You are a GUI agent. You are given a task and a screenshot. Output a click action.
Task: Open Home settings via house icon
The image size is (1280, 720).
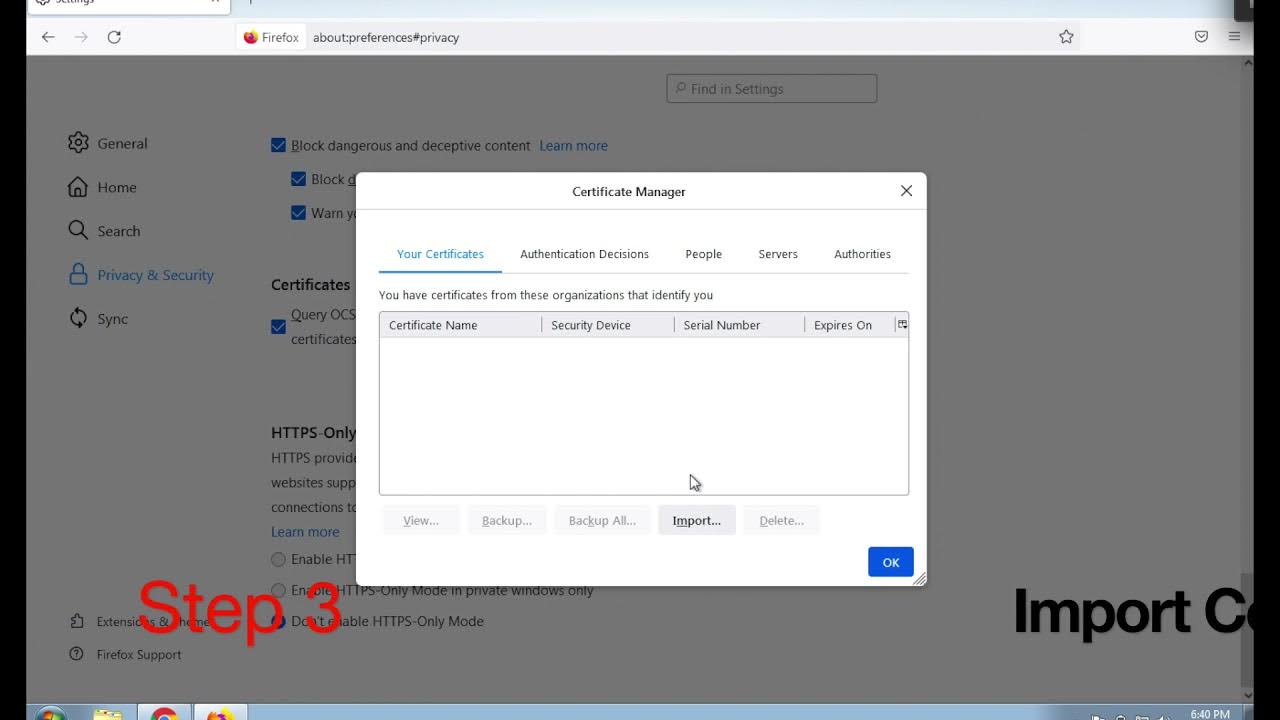tap(78, 187)
